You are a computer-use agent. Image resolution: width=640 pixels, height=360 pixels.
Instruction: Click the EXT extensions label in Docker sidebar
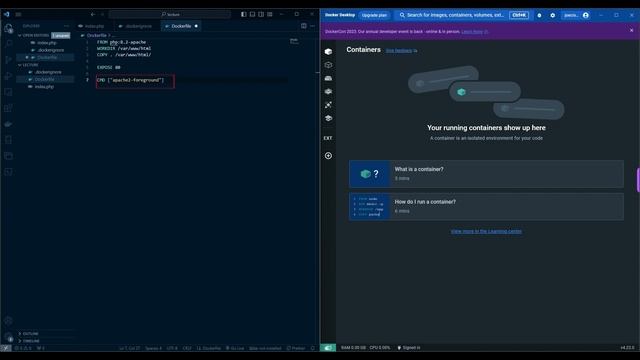pyautogui.click(x=328, y=138)
